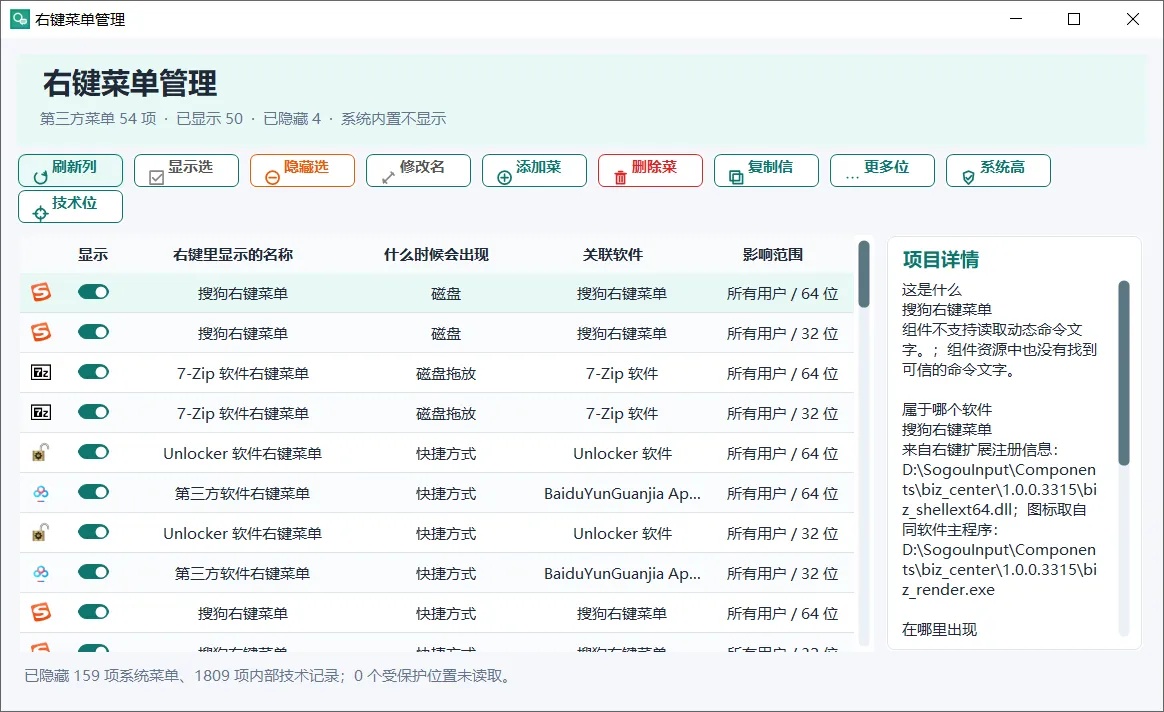The height and width of the screenshot is (712, 1164).
Task: Click BaiduYunGuanjia Ap... cell in 64 位 row
Action: (x=622, y=494)
